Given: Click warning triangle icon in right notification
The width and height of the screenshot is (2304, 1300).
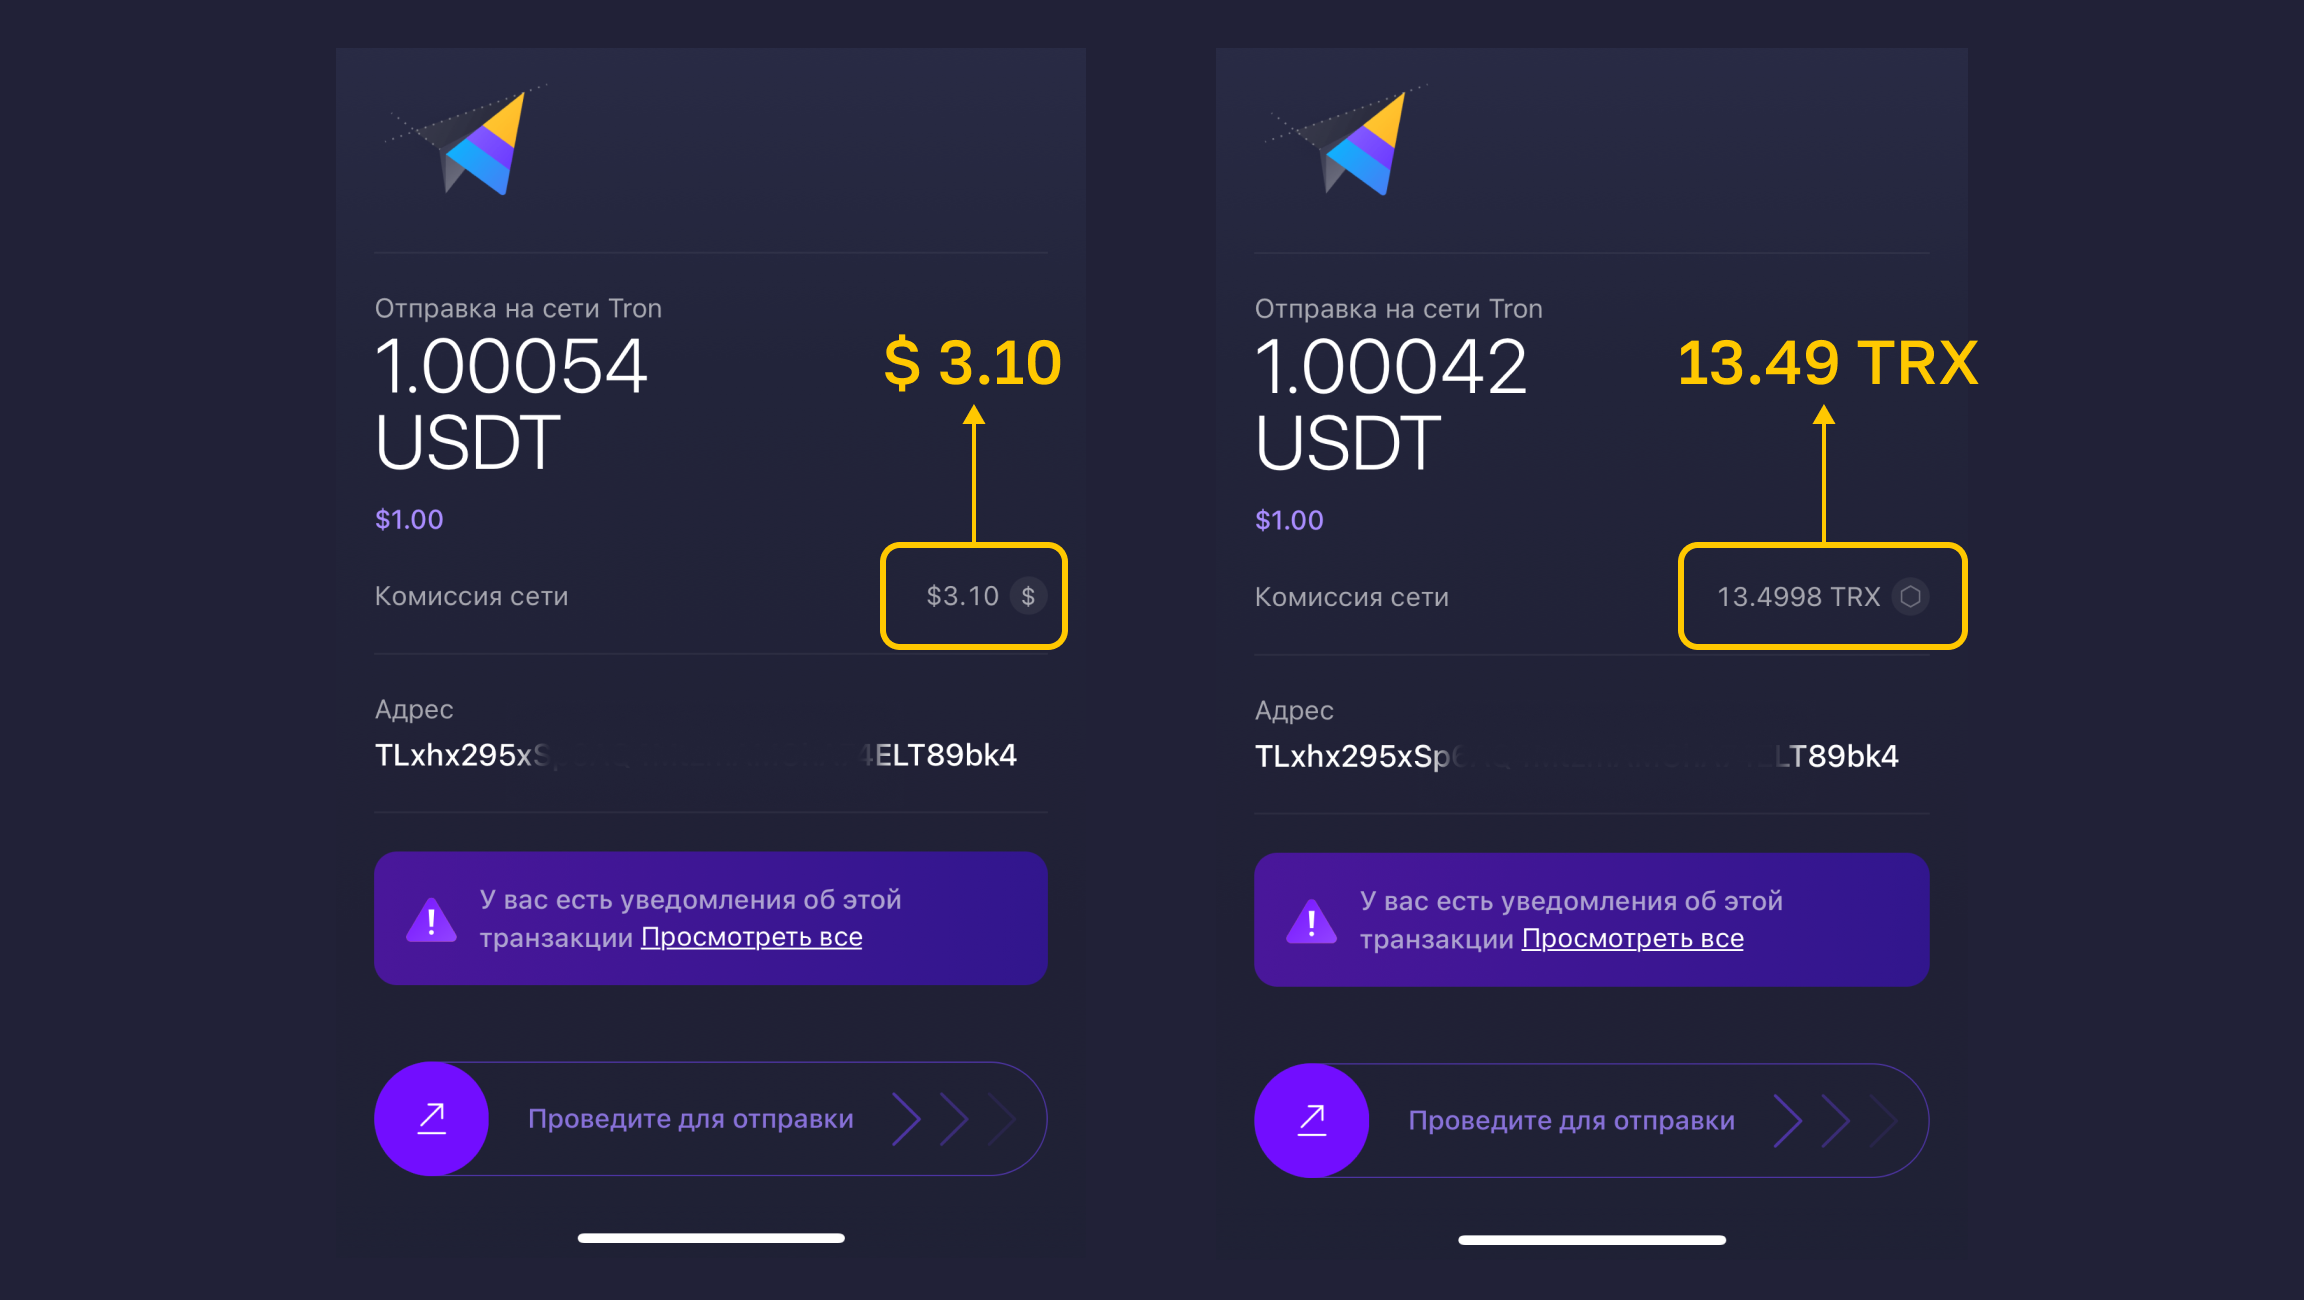Looking at the screenshot, I should click(1311, 921).
